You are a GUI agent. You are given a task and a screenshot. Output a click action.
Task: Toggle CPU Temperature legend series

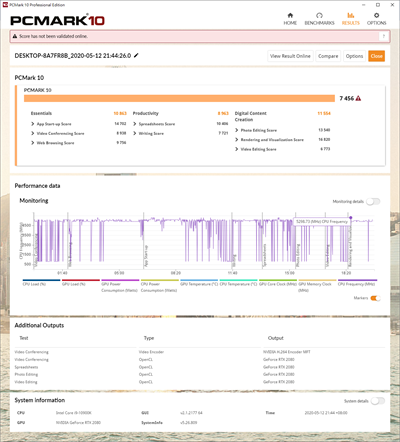(x=238, y=282)
